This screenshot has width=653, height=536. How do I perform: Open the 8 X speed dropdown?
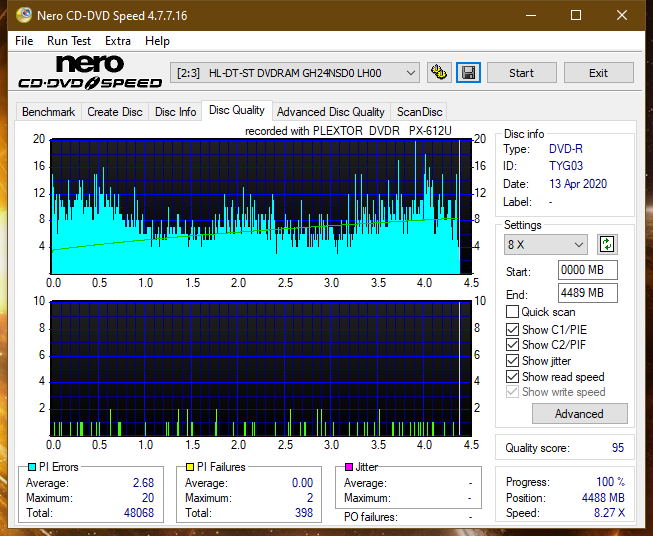pos(546,244)
